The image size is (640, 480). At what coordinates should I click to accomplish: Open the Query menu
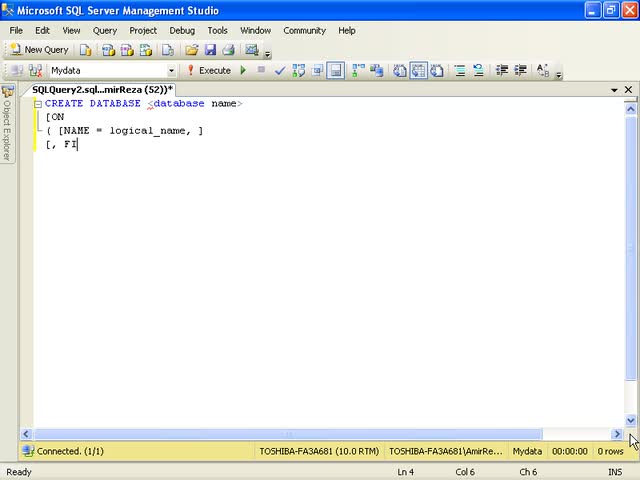tap(105, 31)
